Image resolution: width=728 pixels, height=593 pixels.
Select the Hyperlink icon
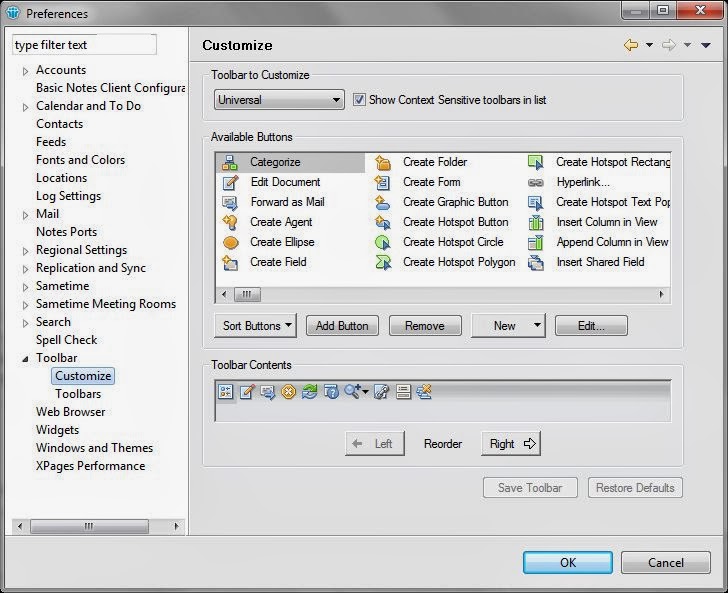click(x=536, y=182)
